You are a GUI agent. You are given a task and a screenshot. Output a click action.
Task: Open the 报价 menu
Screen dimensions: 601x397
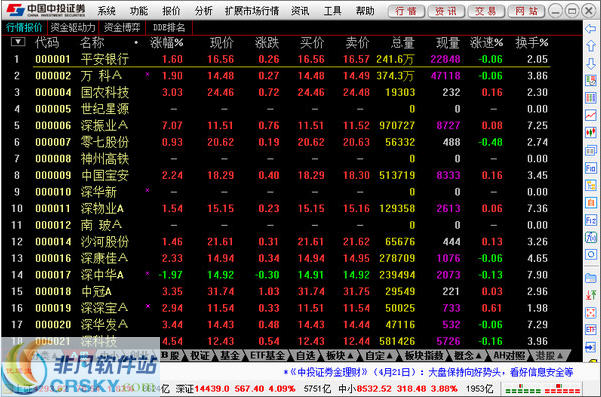(171, 11)
